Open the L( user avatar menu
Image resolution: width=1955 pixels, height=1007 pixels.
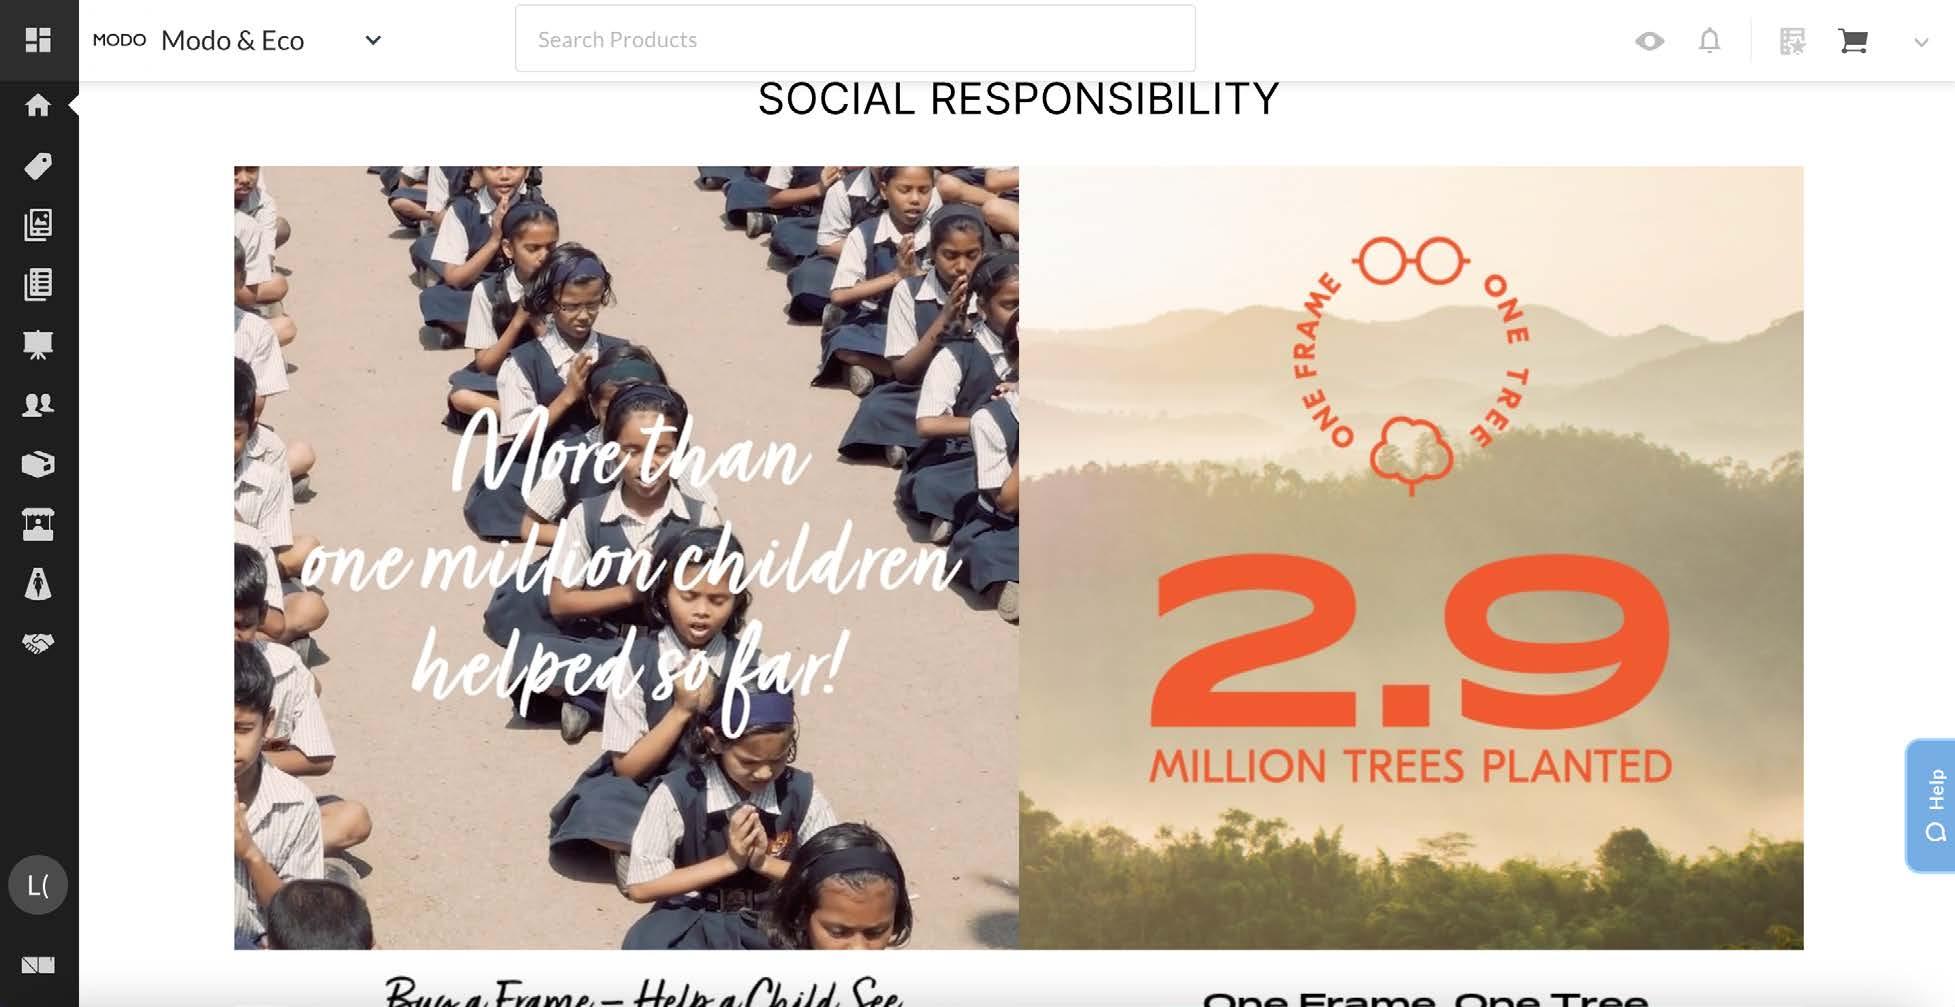pyautogui.click(x=38, y=885)
